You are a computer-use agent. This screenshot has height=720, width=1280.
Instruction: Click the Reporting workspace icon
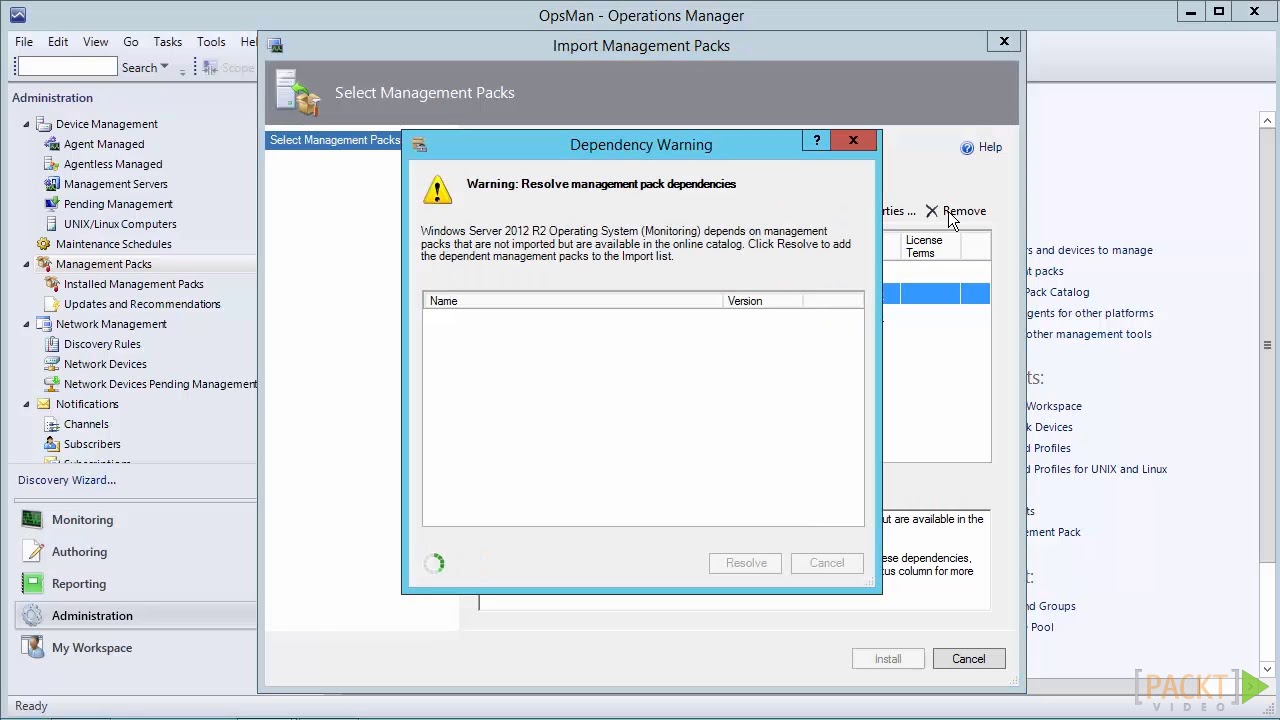click(32, 584)
